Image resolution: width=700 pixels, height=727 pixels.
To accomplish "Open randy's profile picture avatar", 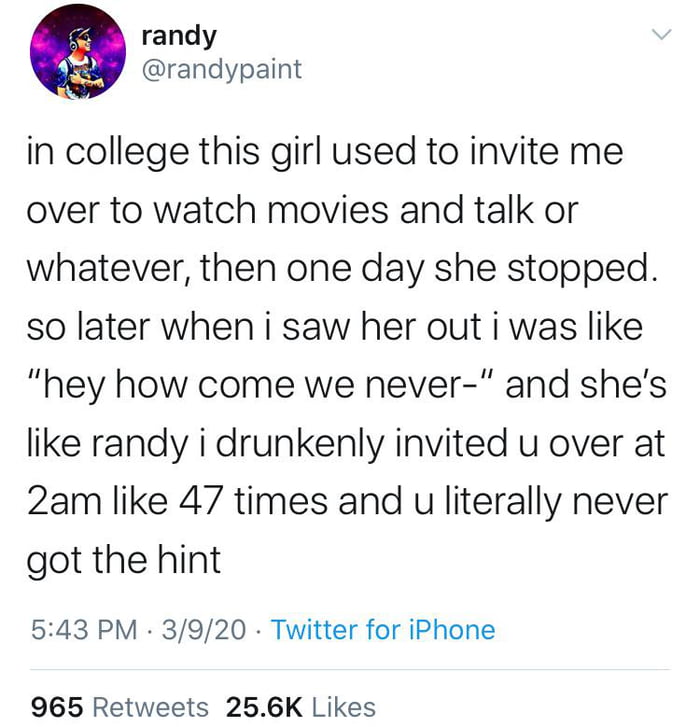I will (76, 53).
